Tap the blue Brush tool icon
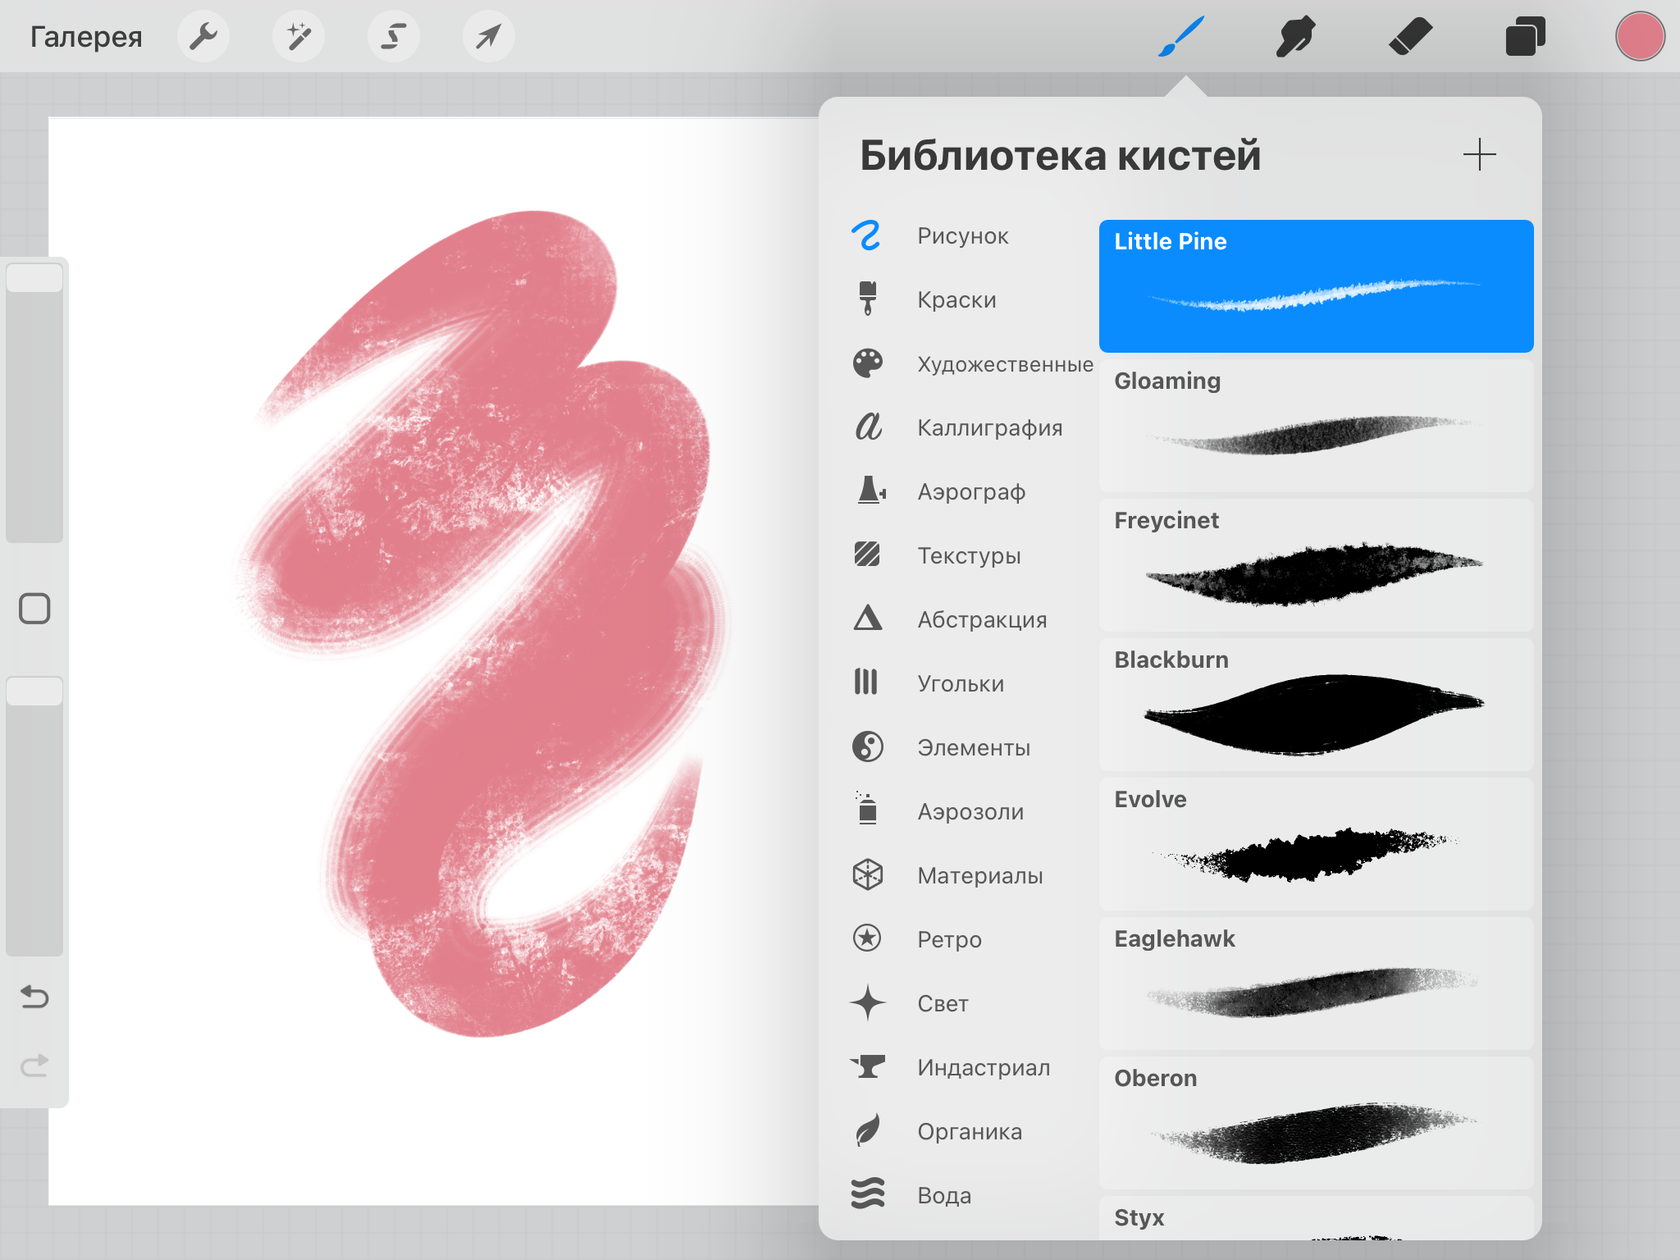 point(1181,37)
